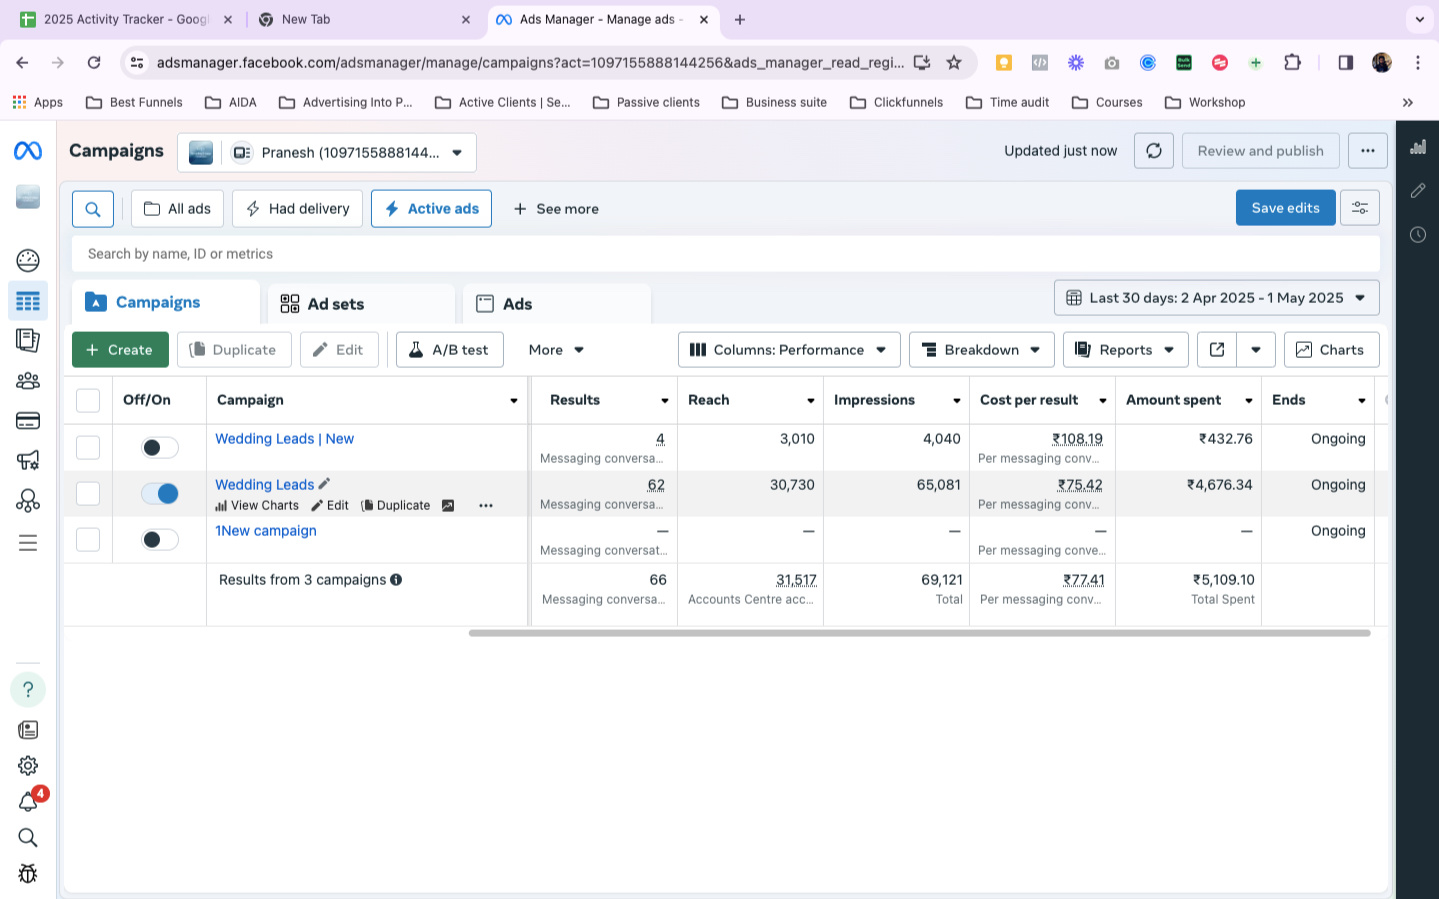Screen dimensions: 1439x899
Task: Open the audiences people icon
Action: tap(28, 381)
